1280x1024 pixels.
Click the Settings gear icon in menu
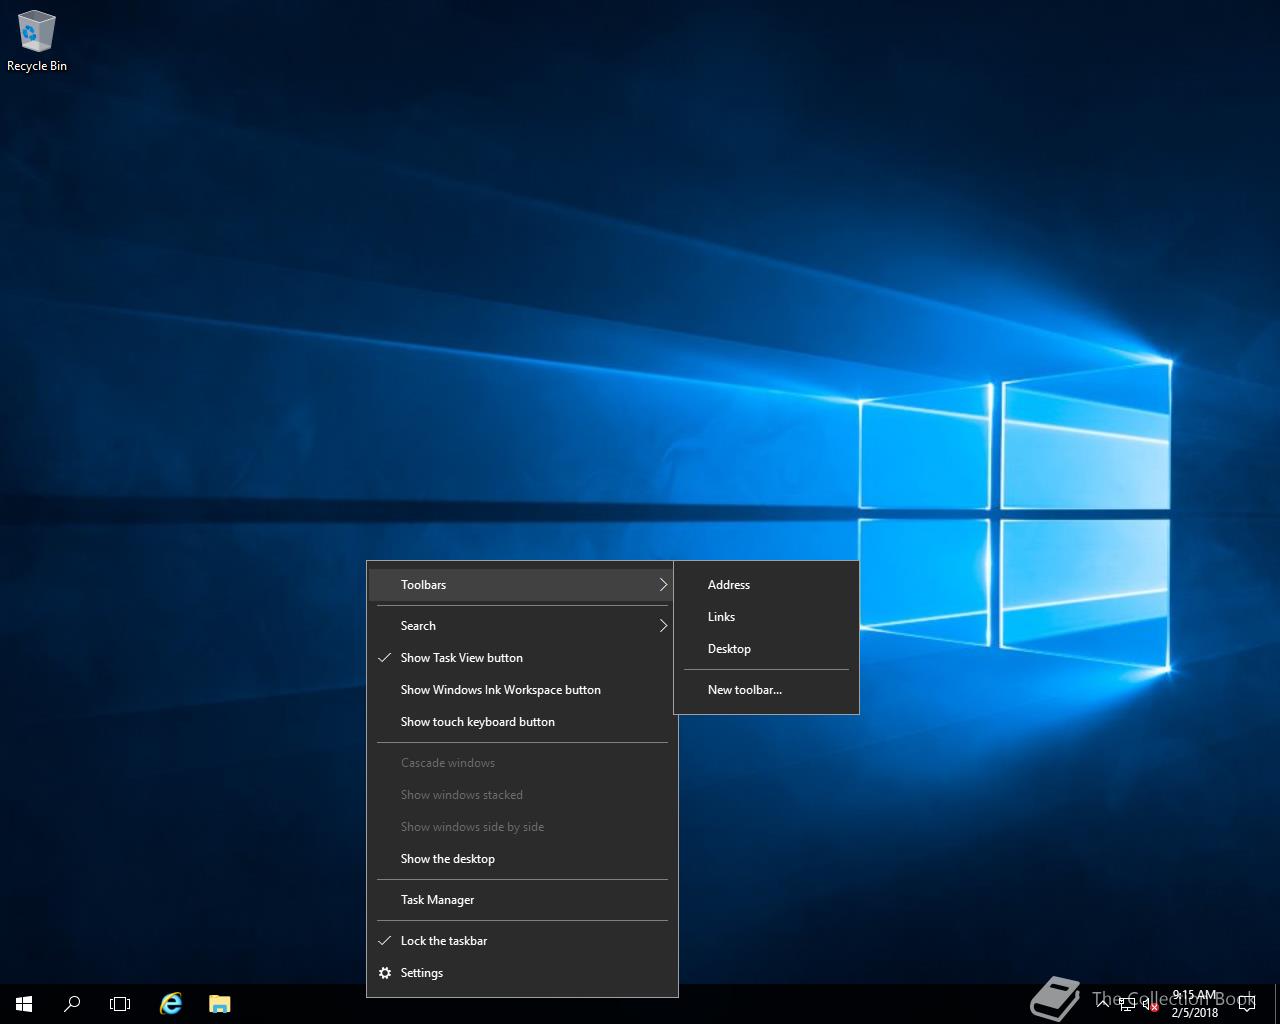(385, 973)
